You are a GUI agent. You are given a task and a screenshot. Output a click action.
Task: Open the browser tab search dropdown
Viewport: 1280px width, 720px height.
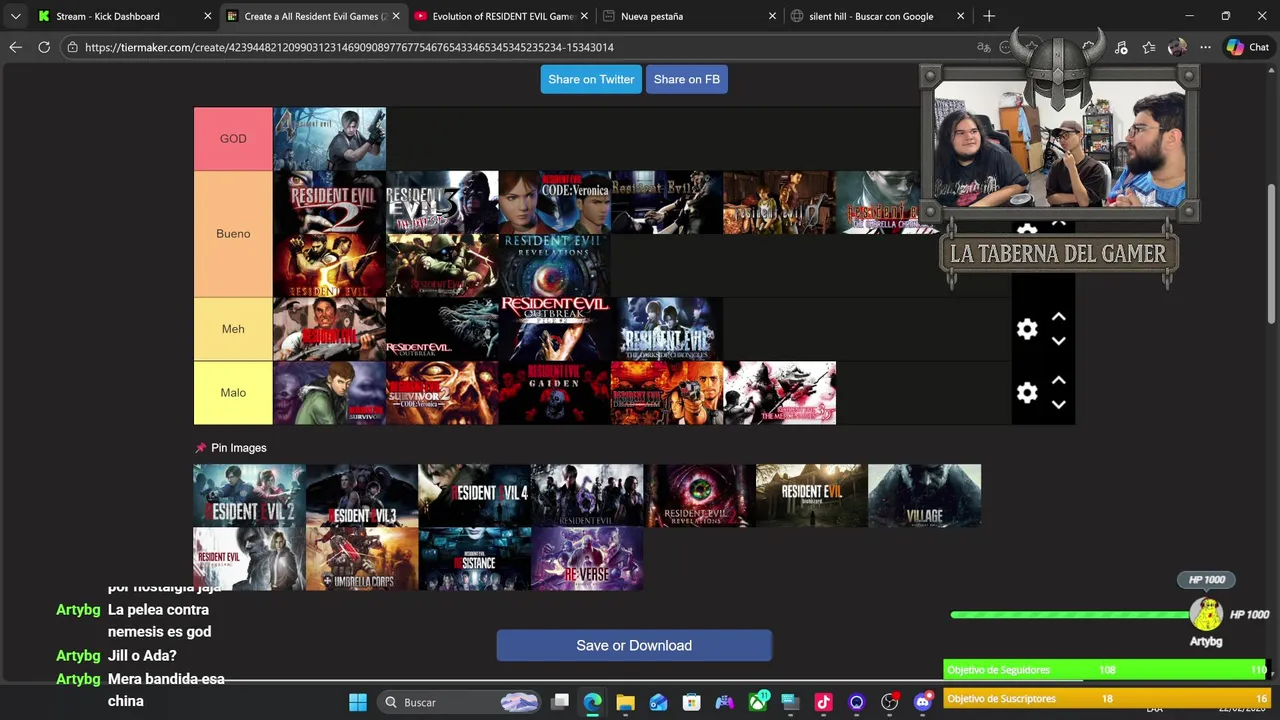[15, 16]
